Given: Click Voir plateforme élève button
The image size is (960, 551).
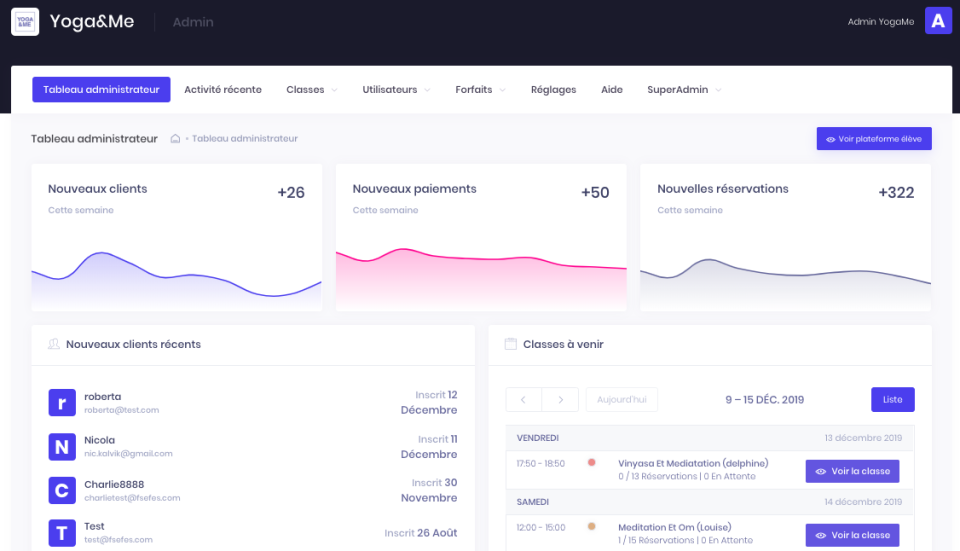Looking at the screenshot, I should pyautogui.click(x=874, y=139).
